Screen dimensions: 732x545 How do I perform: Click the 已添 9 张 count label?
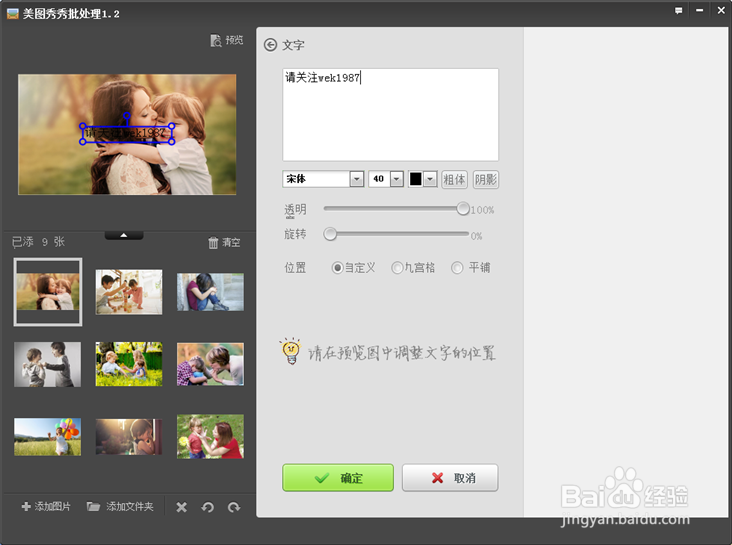click(38, 242)
